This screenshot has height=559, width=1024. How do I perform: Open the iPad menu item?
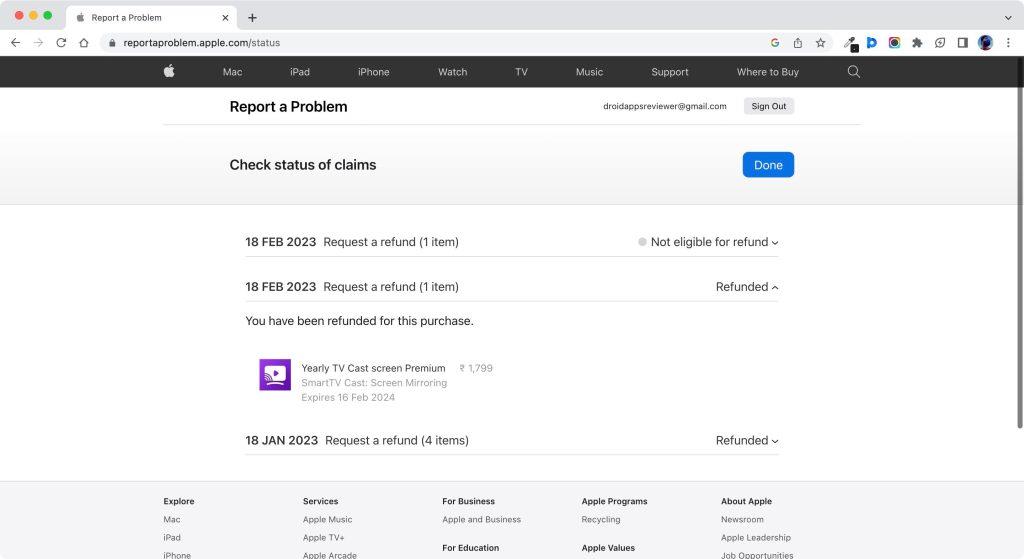[300, 72]
